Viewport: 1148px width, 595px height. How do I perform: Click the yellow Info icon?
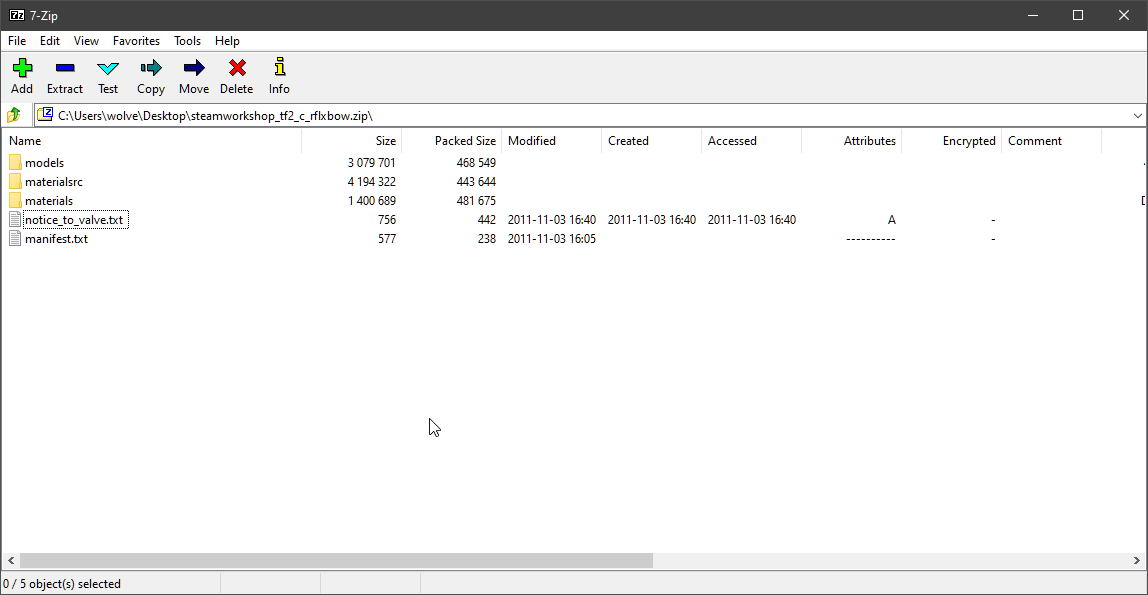pyautogui.click(x=279, y=67)
